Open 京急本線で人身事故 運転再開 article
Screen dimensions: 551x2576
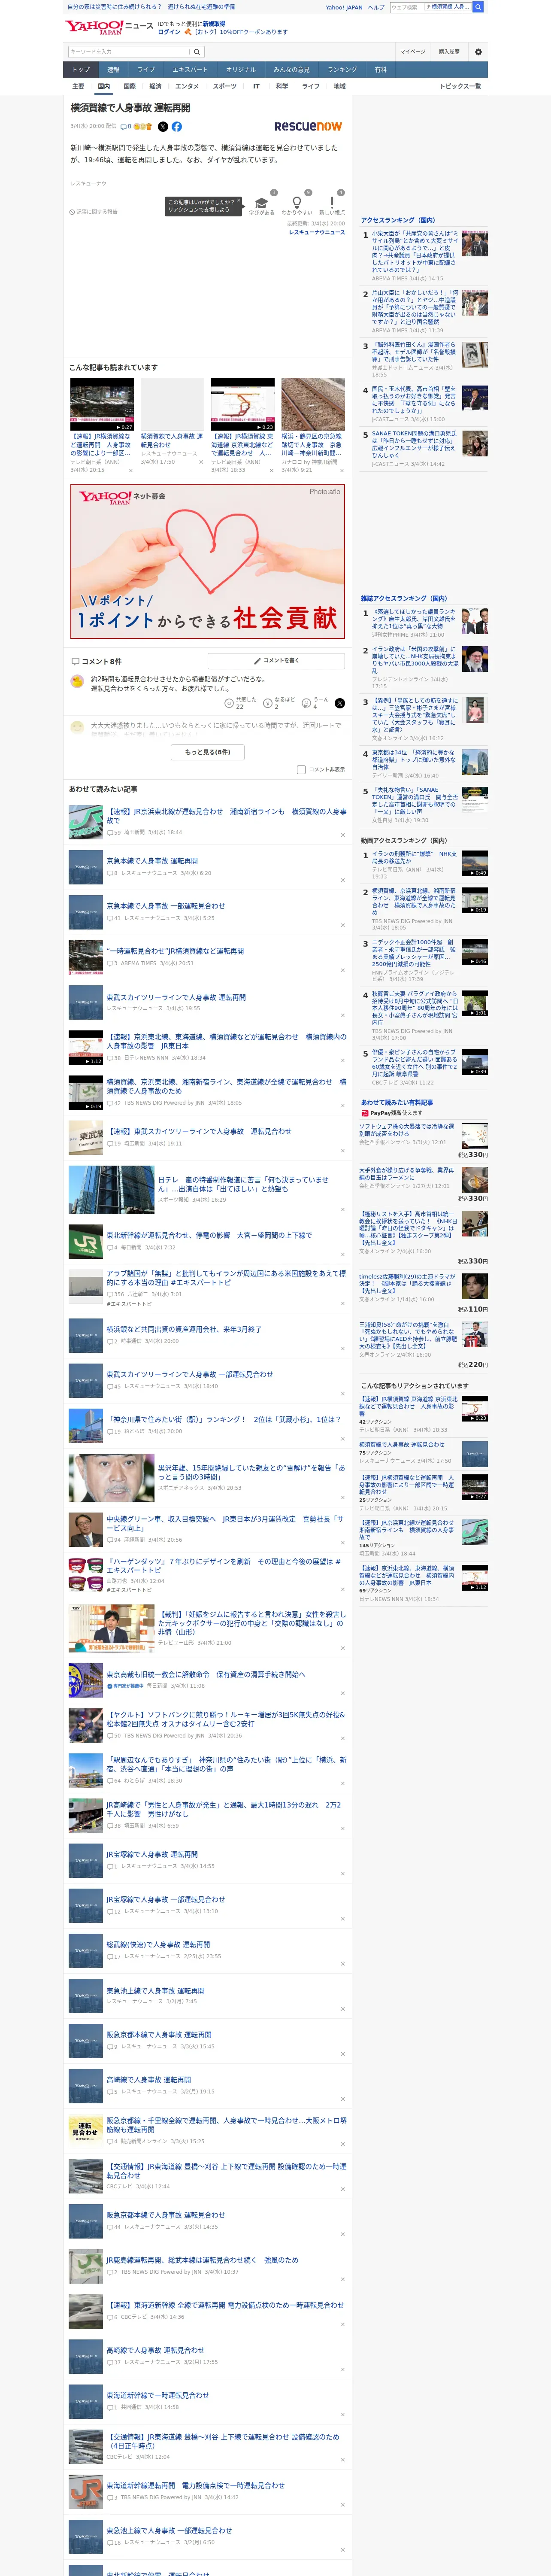(151, 861)
